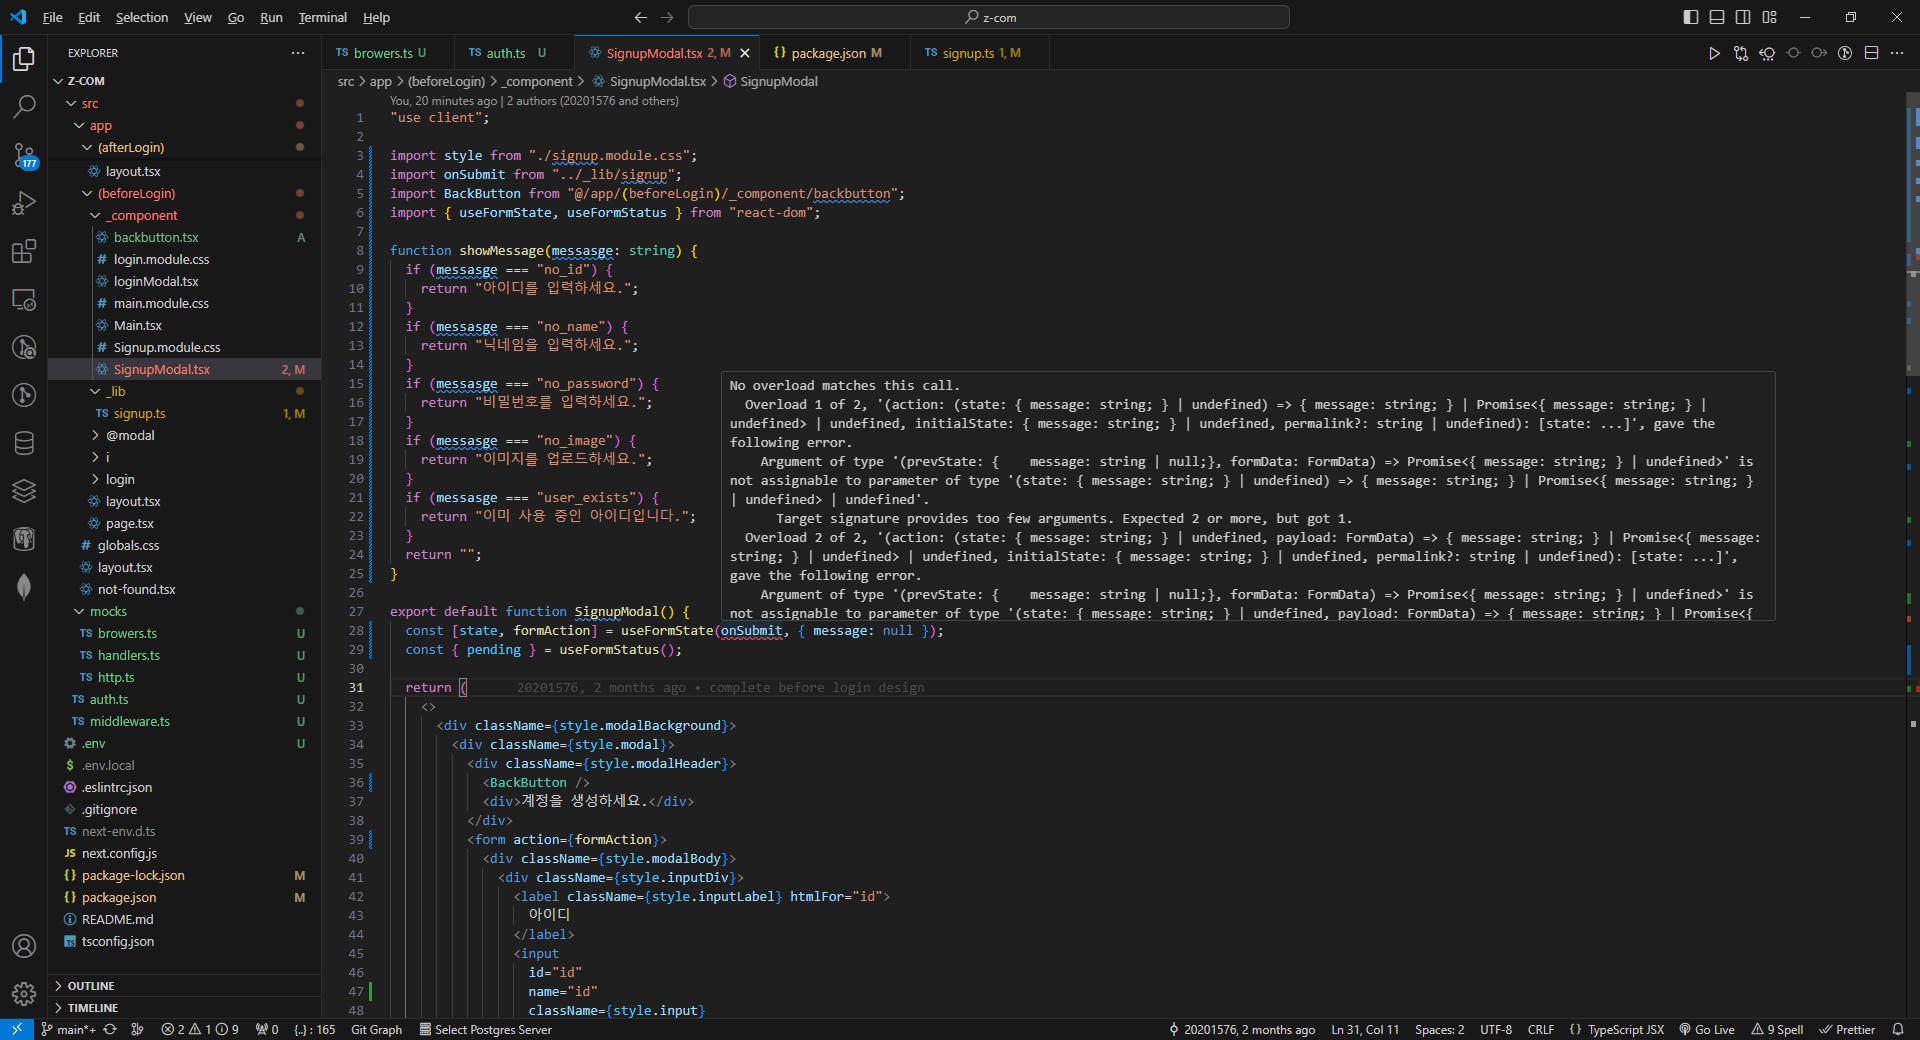Screen dimensions: 1920x1040
Task: Toggle the bottom panel visibility
Action: [x=1717, y=17]
